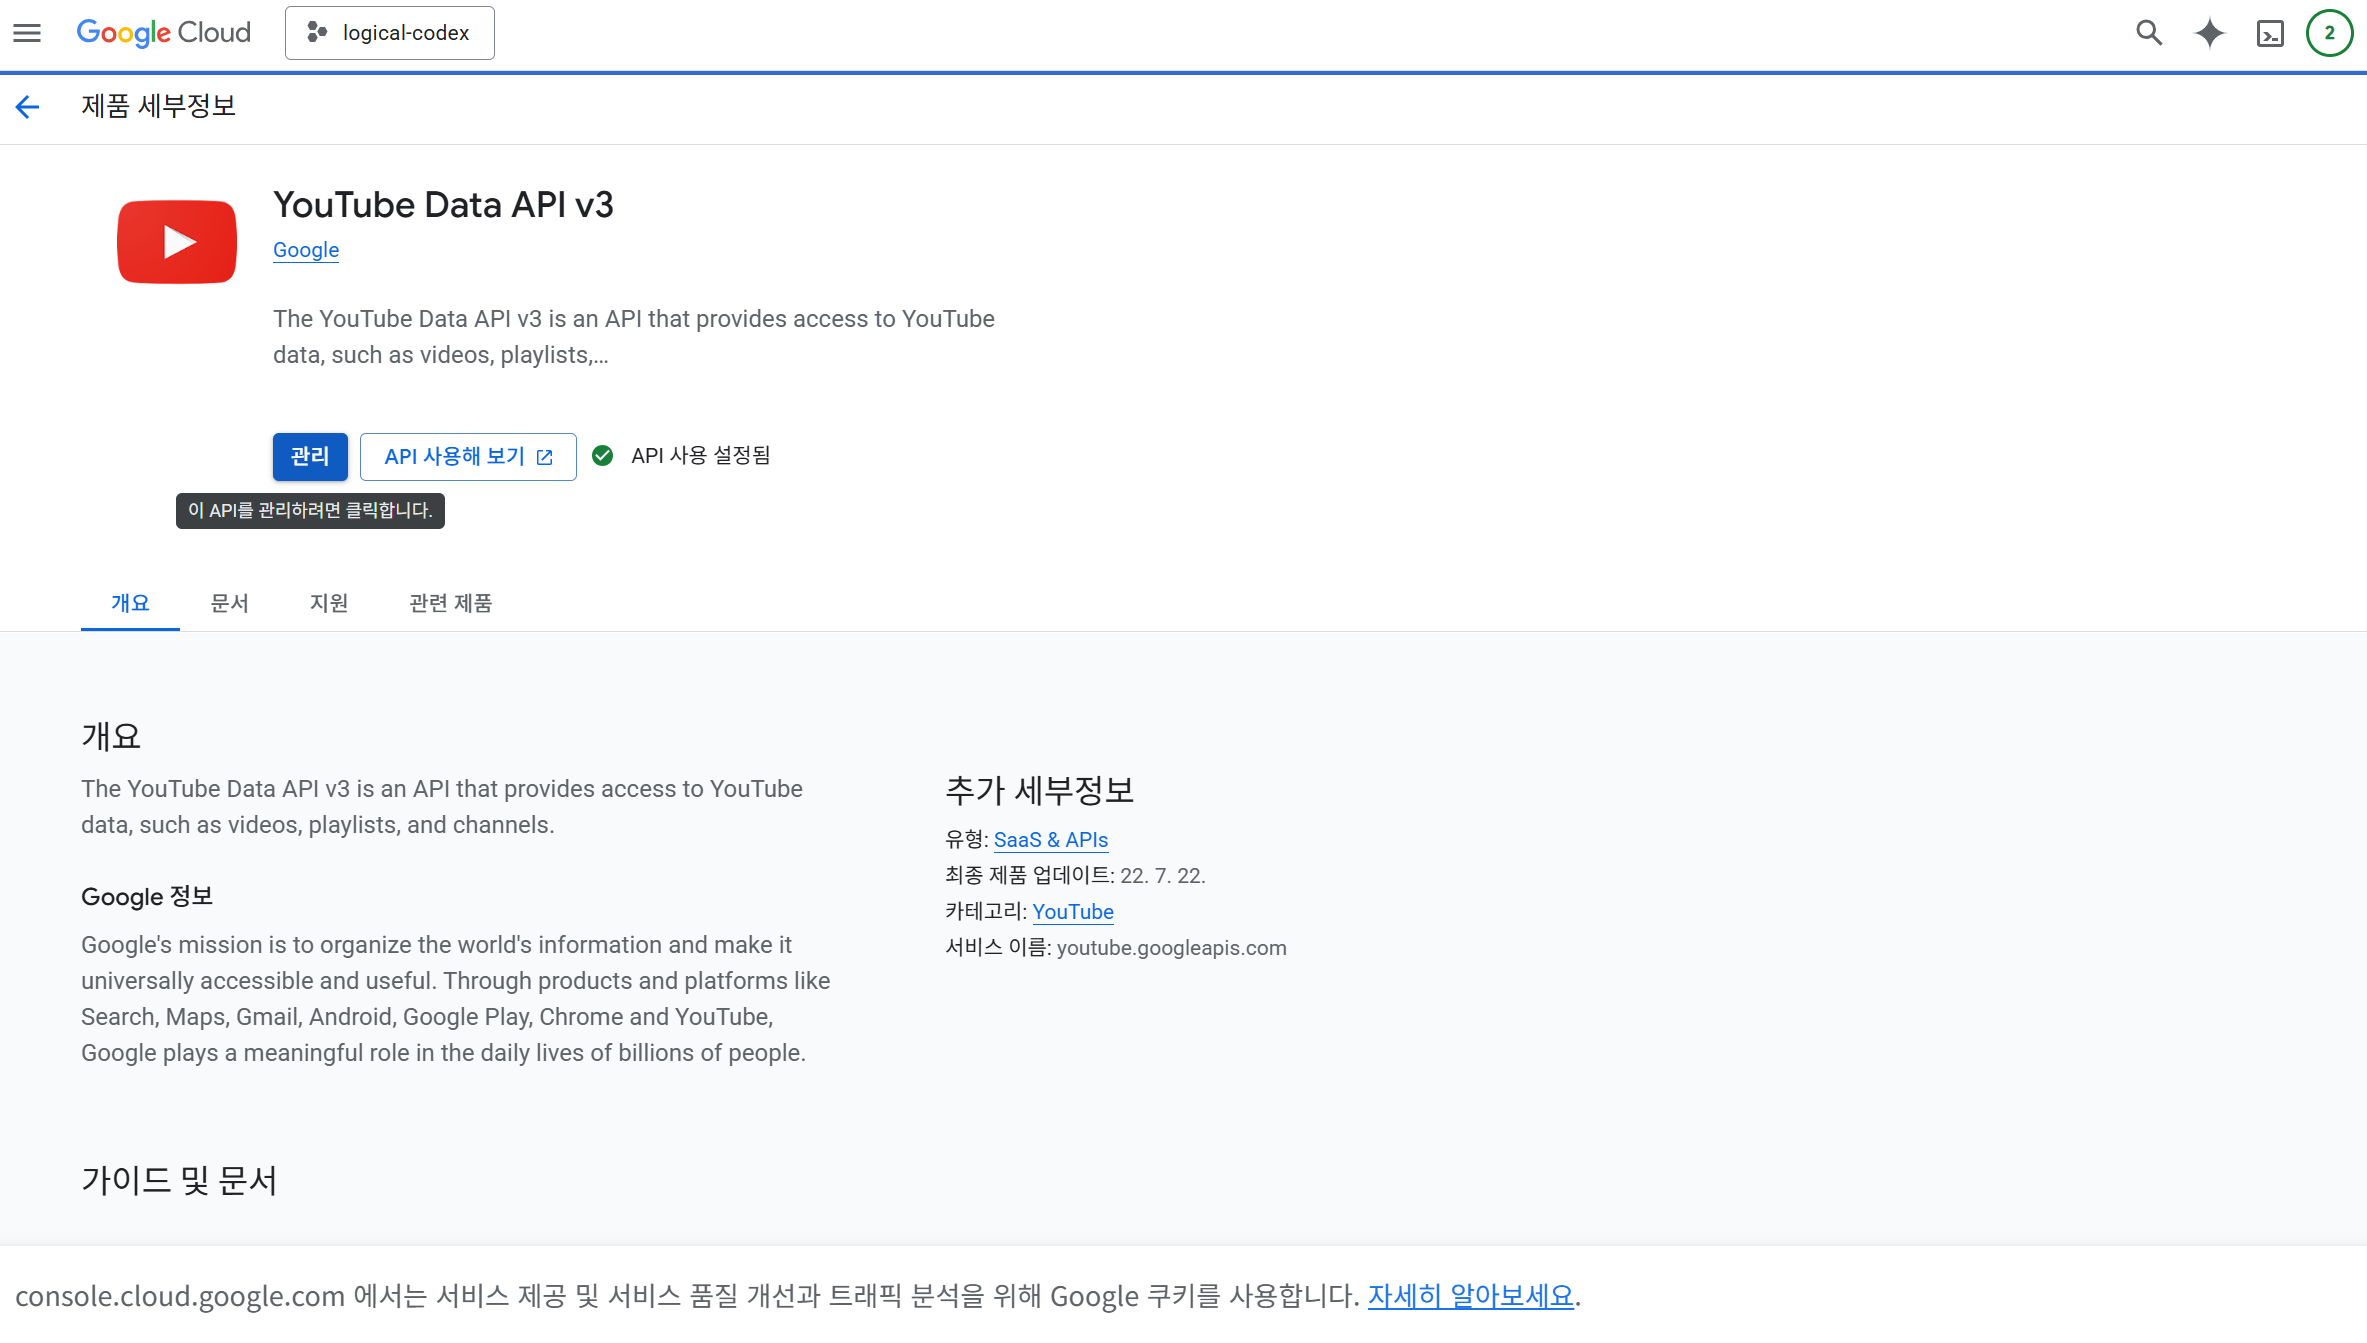This screenshot has height=1343, width=2367.
Task: Follow the Google publisher link
Action: pyautogui.click(x=305, y=250)
